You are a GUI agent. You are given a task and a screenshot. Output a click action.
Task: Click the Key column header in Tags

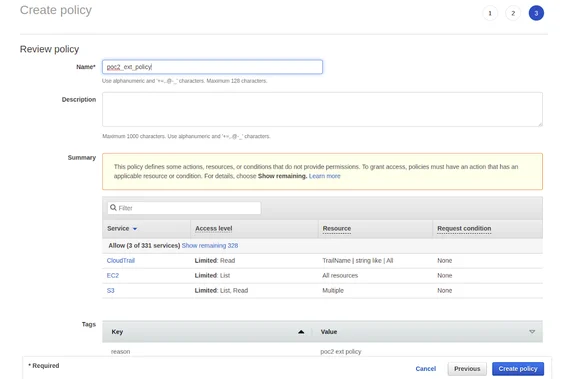(117, 332)
